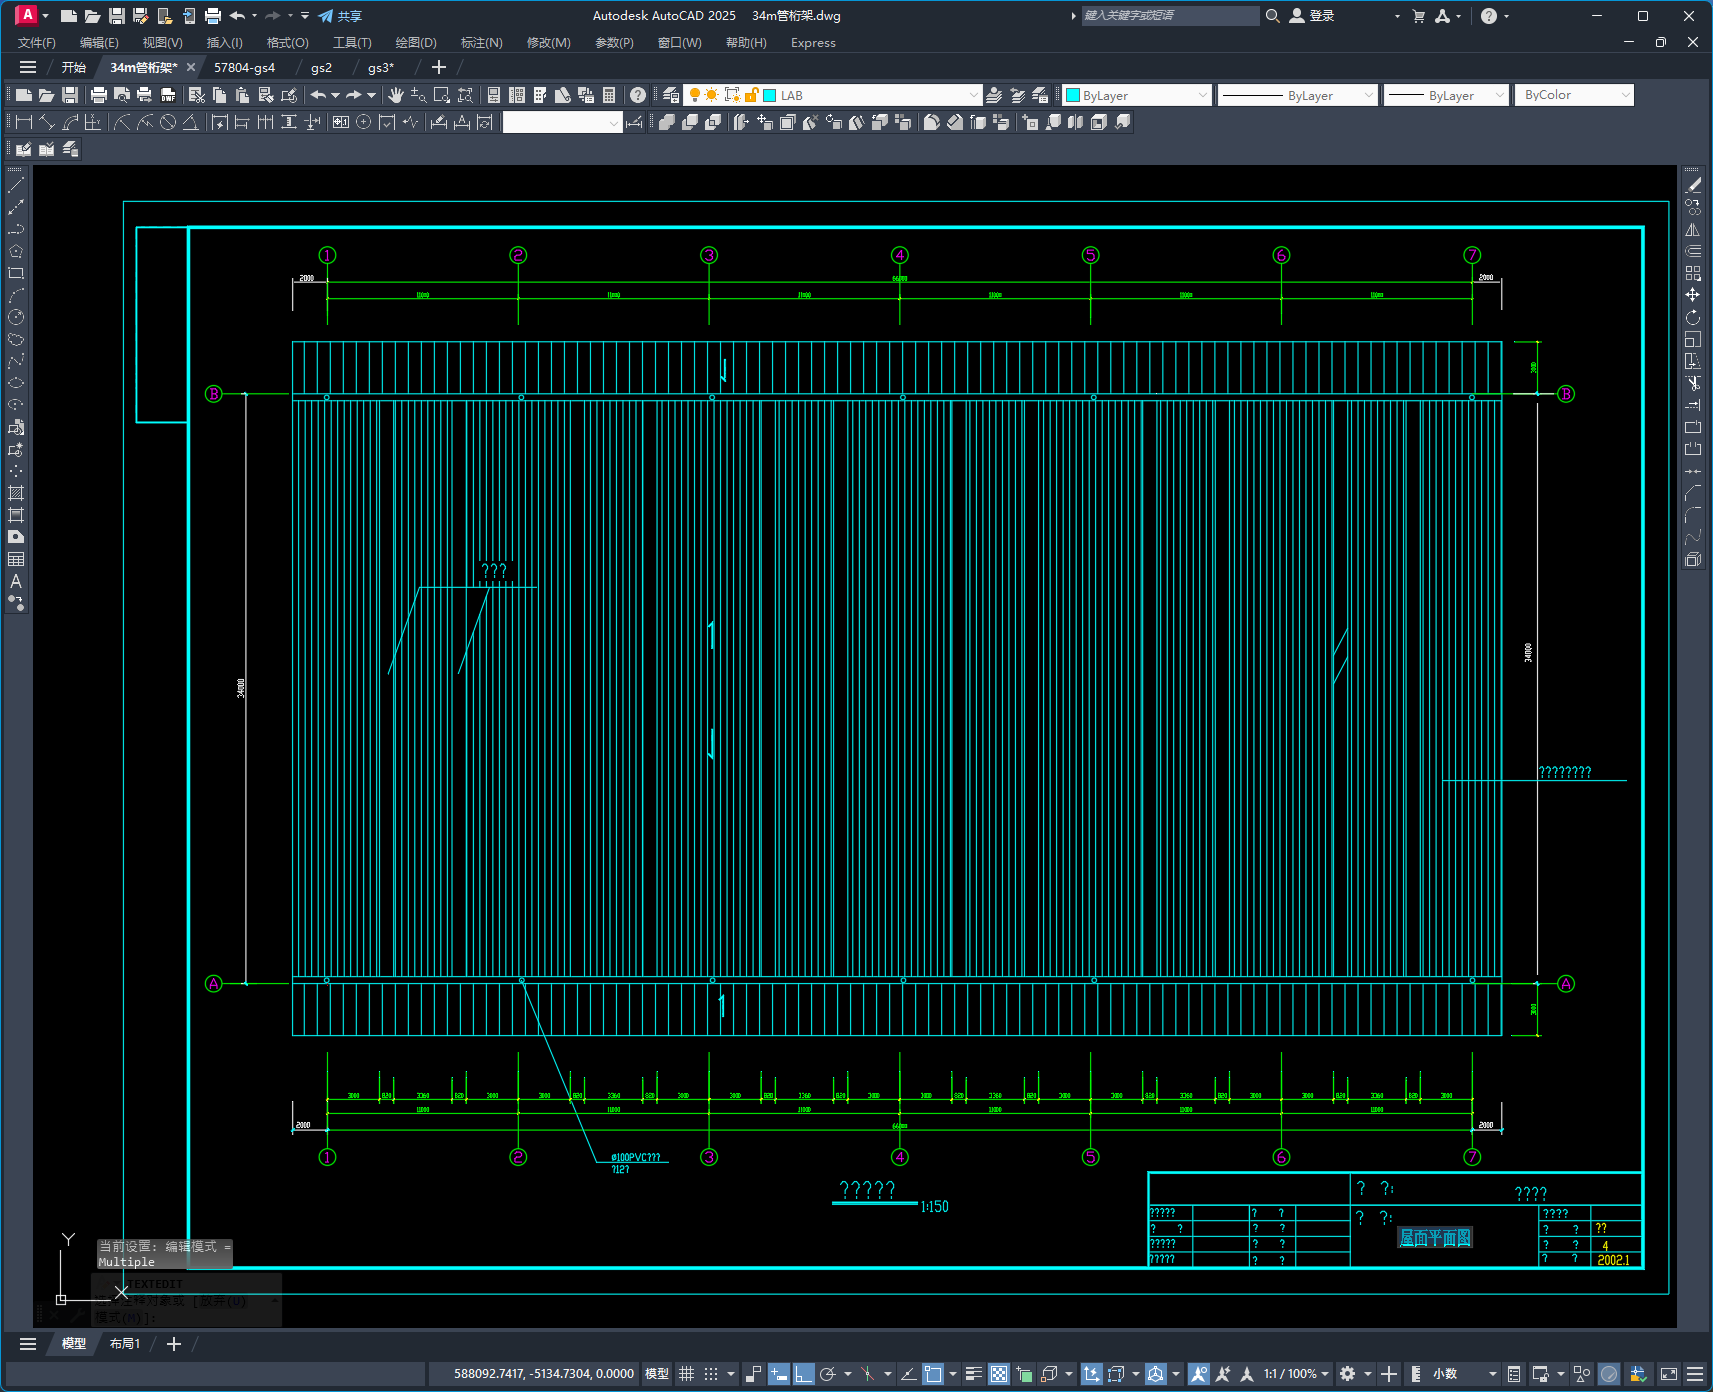Open the ByLayer color dropdown
Image resolution: width=1713 pixels, height=1392 pixels.
point(1202,95)
